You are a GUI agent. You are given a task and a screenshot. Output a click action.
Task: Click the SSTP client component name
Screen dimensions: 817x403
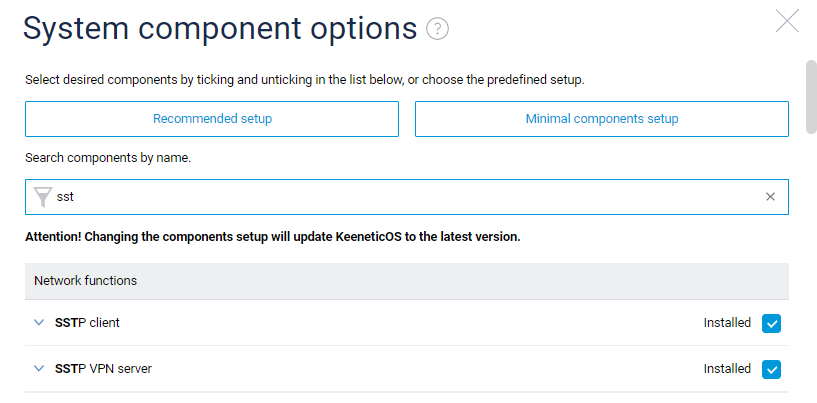pos(87,323)
